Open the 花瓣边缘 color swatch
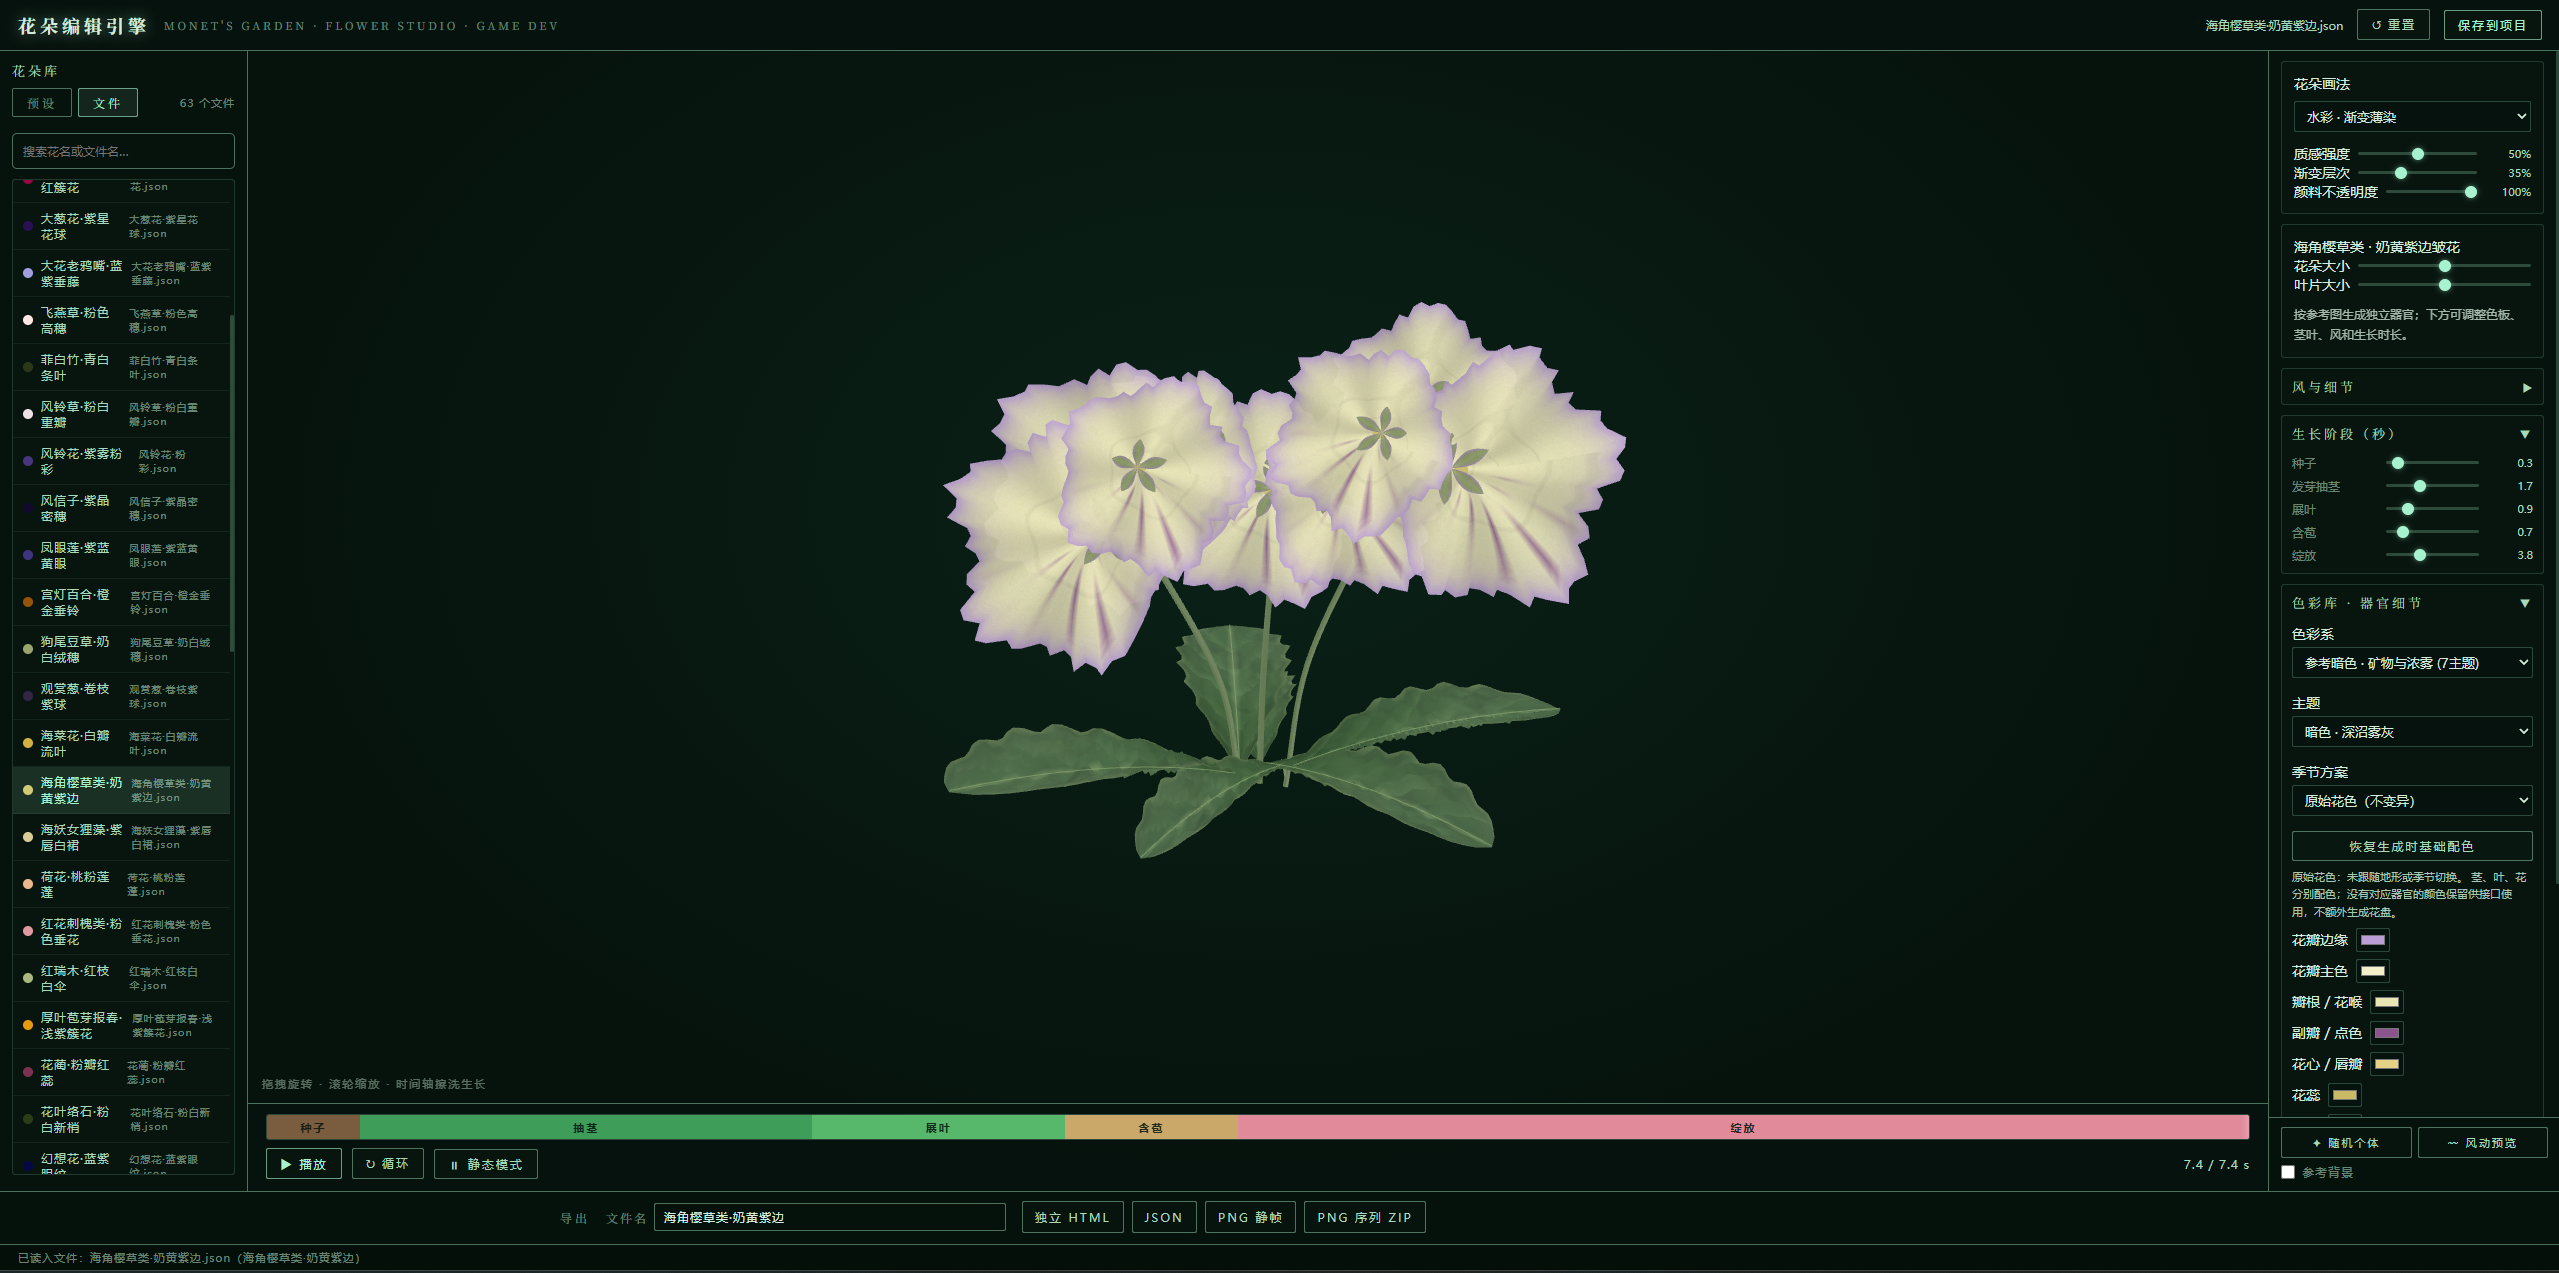Viewport: 2559px width, 1273px height. coord(2372,940)
